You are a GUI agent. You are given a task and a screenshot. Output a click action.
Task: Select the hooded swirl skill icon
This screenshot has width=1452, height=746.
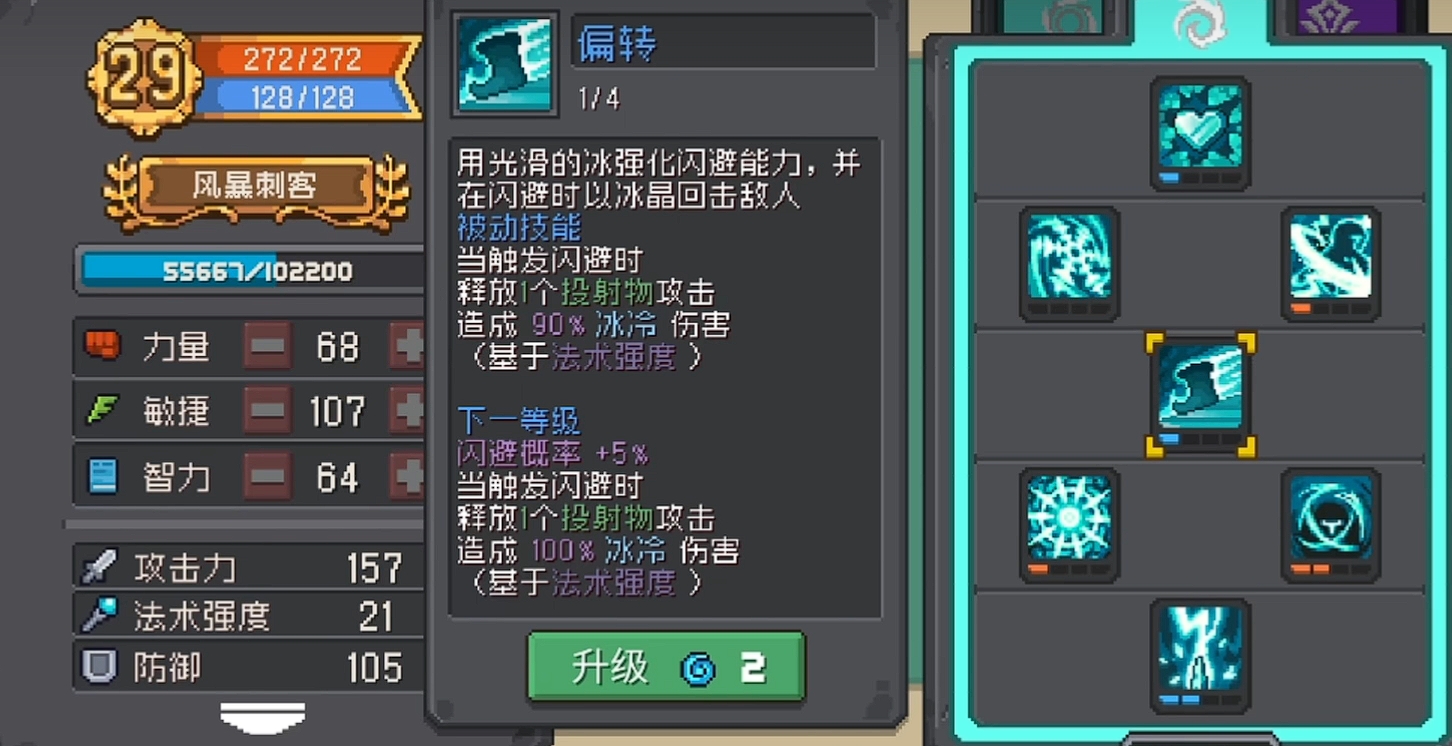click(1330, 525)
